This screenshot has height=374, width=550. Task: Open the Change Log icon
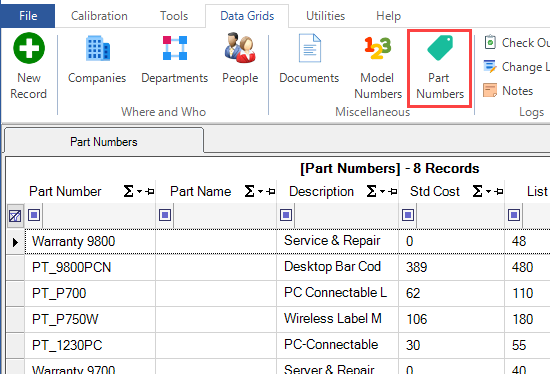490,66
